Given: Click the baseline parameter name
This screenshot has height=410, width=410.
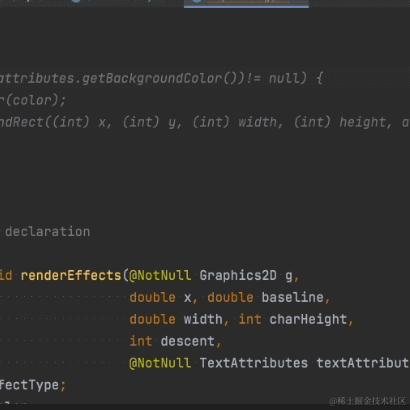Looking at the screenshot, I should (292, 297).
